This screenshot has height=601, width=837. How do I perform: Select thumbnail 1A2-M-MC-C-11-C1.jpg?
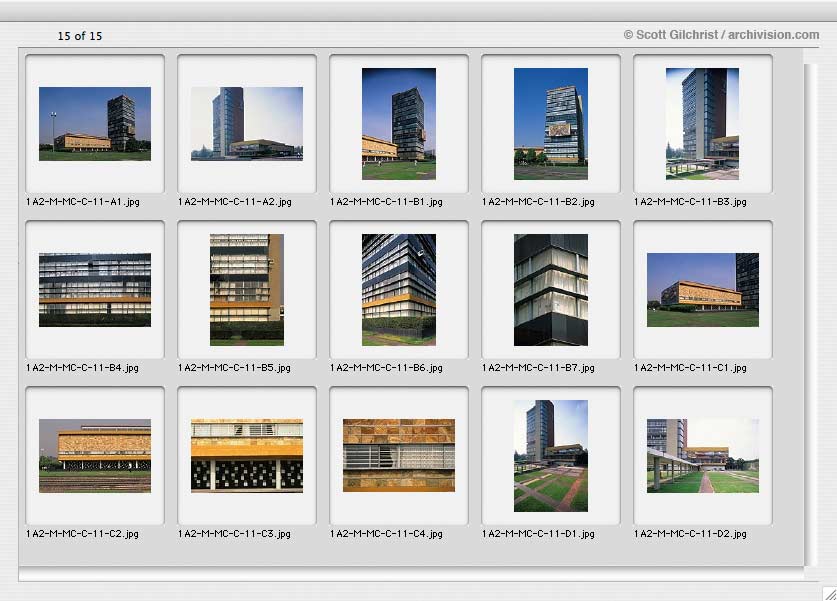point(702,290)
